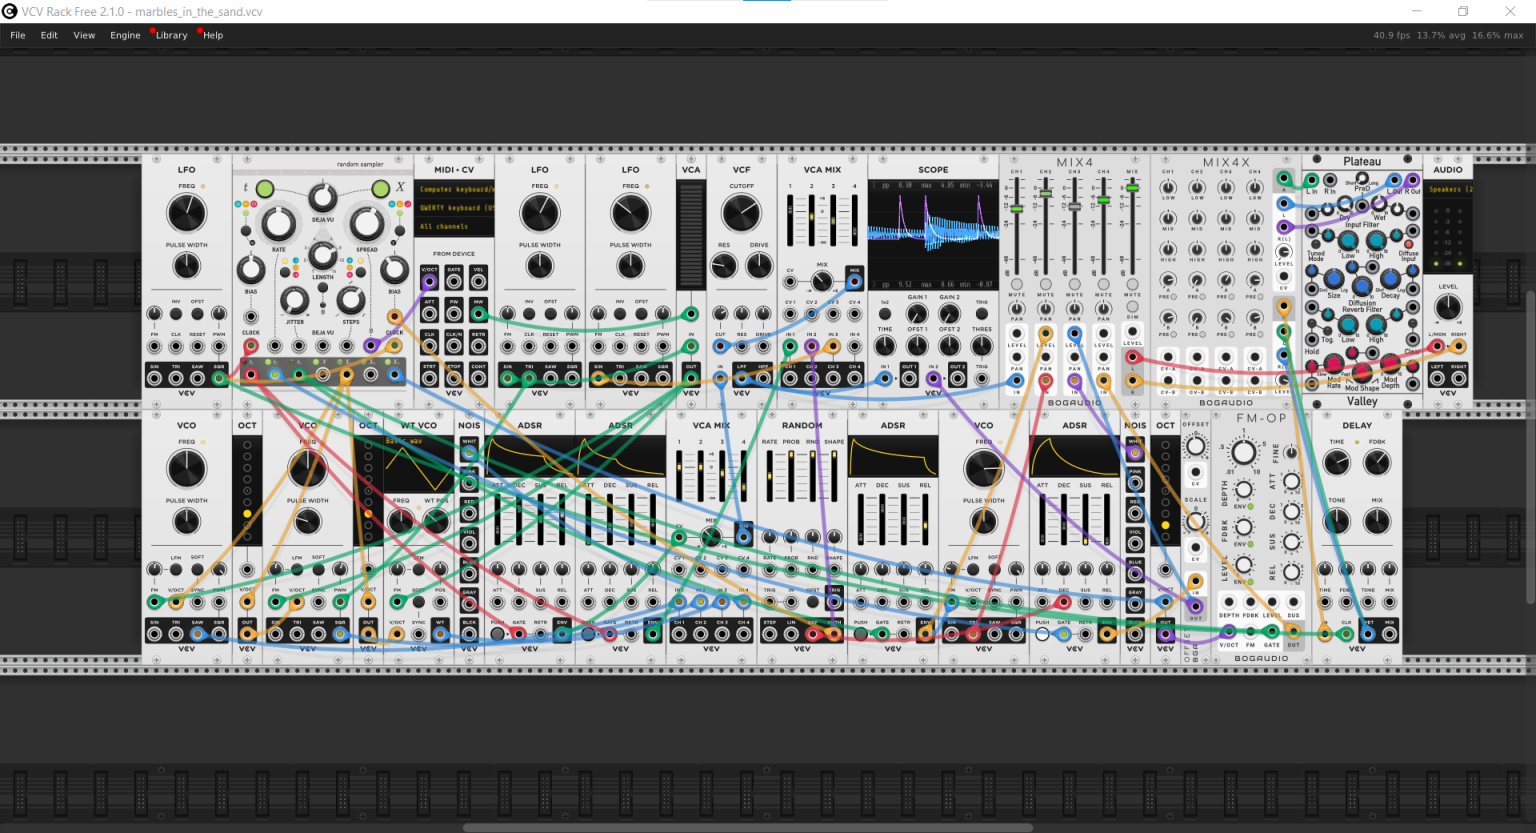Screen dimensions: 1536x833
Task: Click the CH1 level fader on MIX4
Action: point(1017,209)
